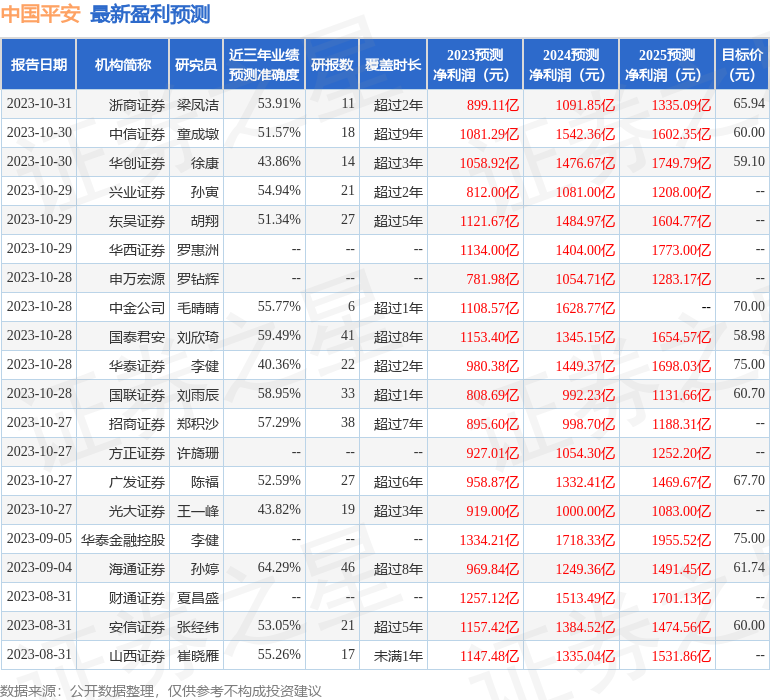Click the 数据来源 disclaimer footer text
Viewport: 770px width, 700px height.
pyautogui.click(x=161, y=691)
